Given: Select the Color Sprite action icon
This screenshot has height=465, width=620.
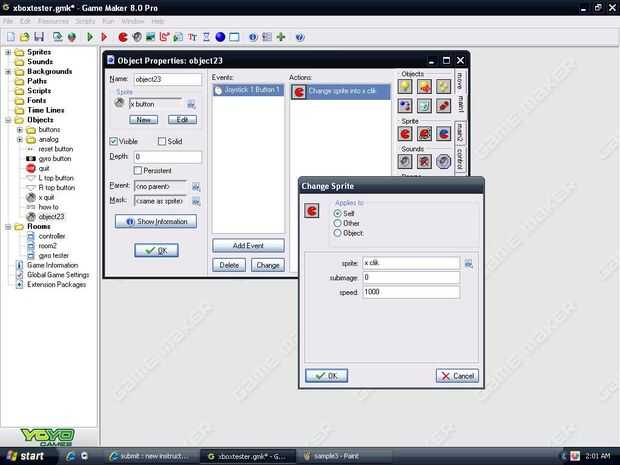Looking at the screenshot, I should [x=443, y=134].
